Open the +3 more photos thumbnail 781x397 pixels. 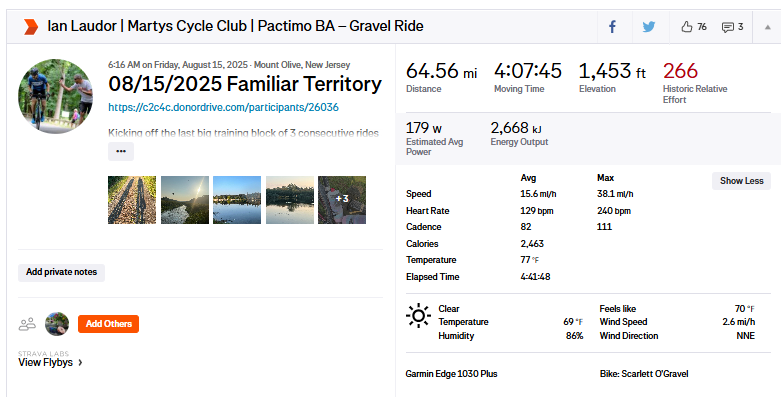[x=342, y=200]
